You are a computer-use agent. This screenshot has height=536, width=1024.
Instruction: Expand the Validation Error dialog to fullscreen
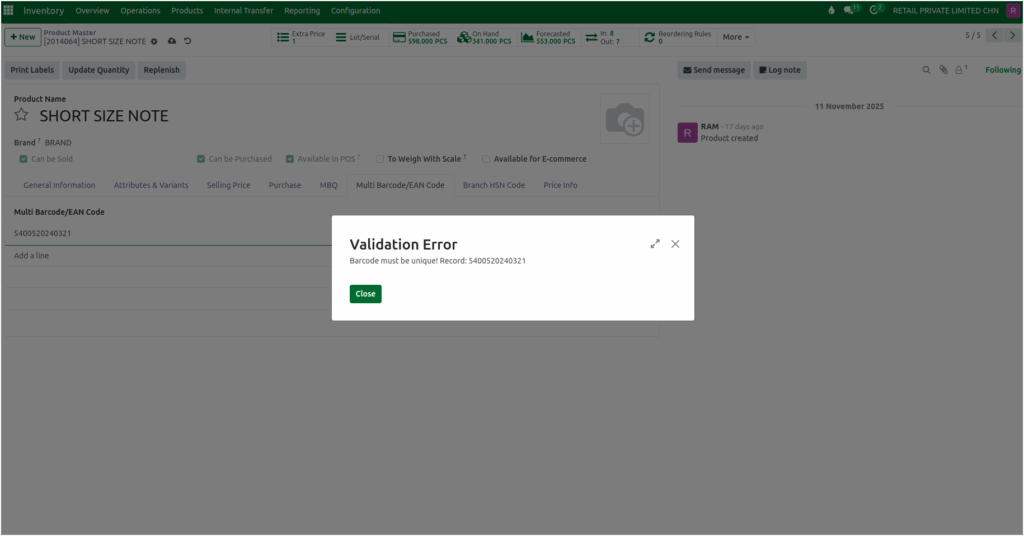pyautogui.click(x=655, y=244)
